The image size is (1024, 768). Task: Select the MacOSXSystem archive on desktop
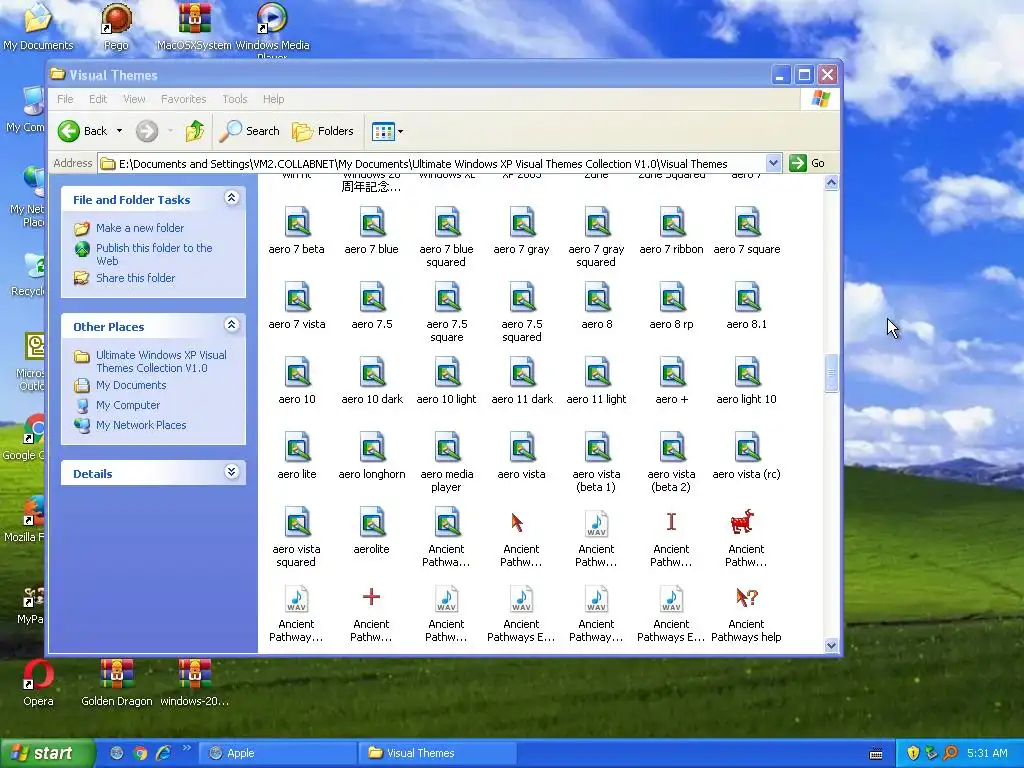pos(195,27)
